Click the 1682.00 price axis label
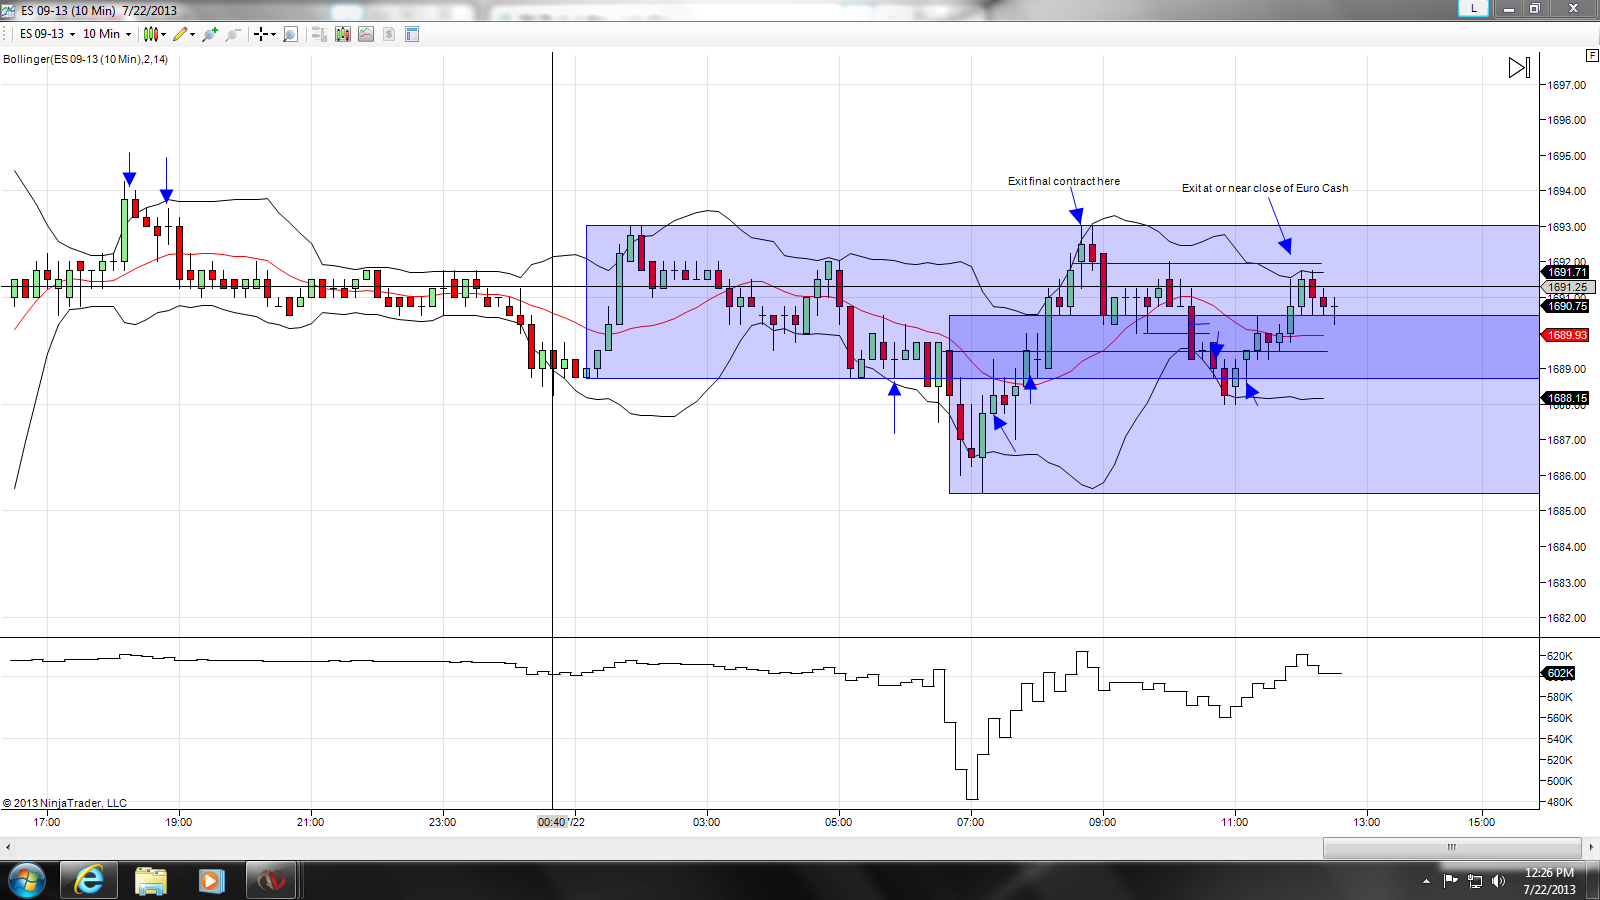Screen dimensions: 1600x900 (1567, 618)
